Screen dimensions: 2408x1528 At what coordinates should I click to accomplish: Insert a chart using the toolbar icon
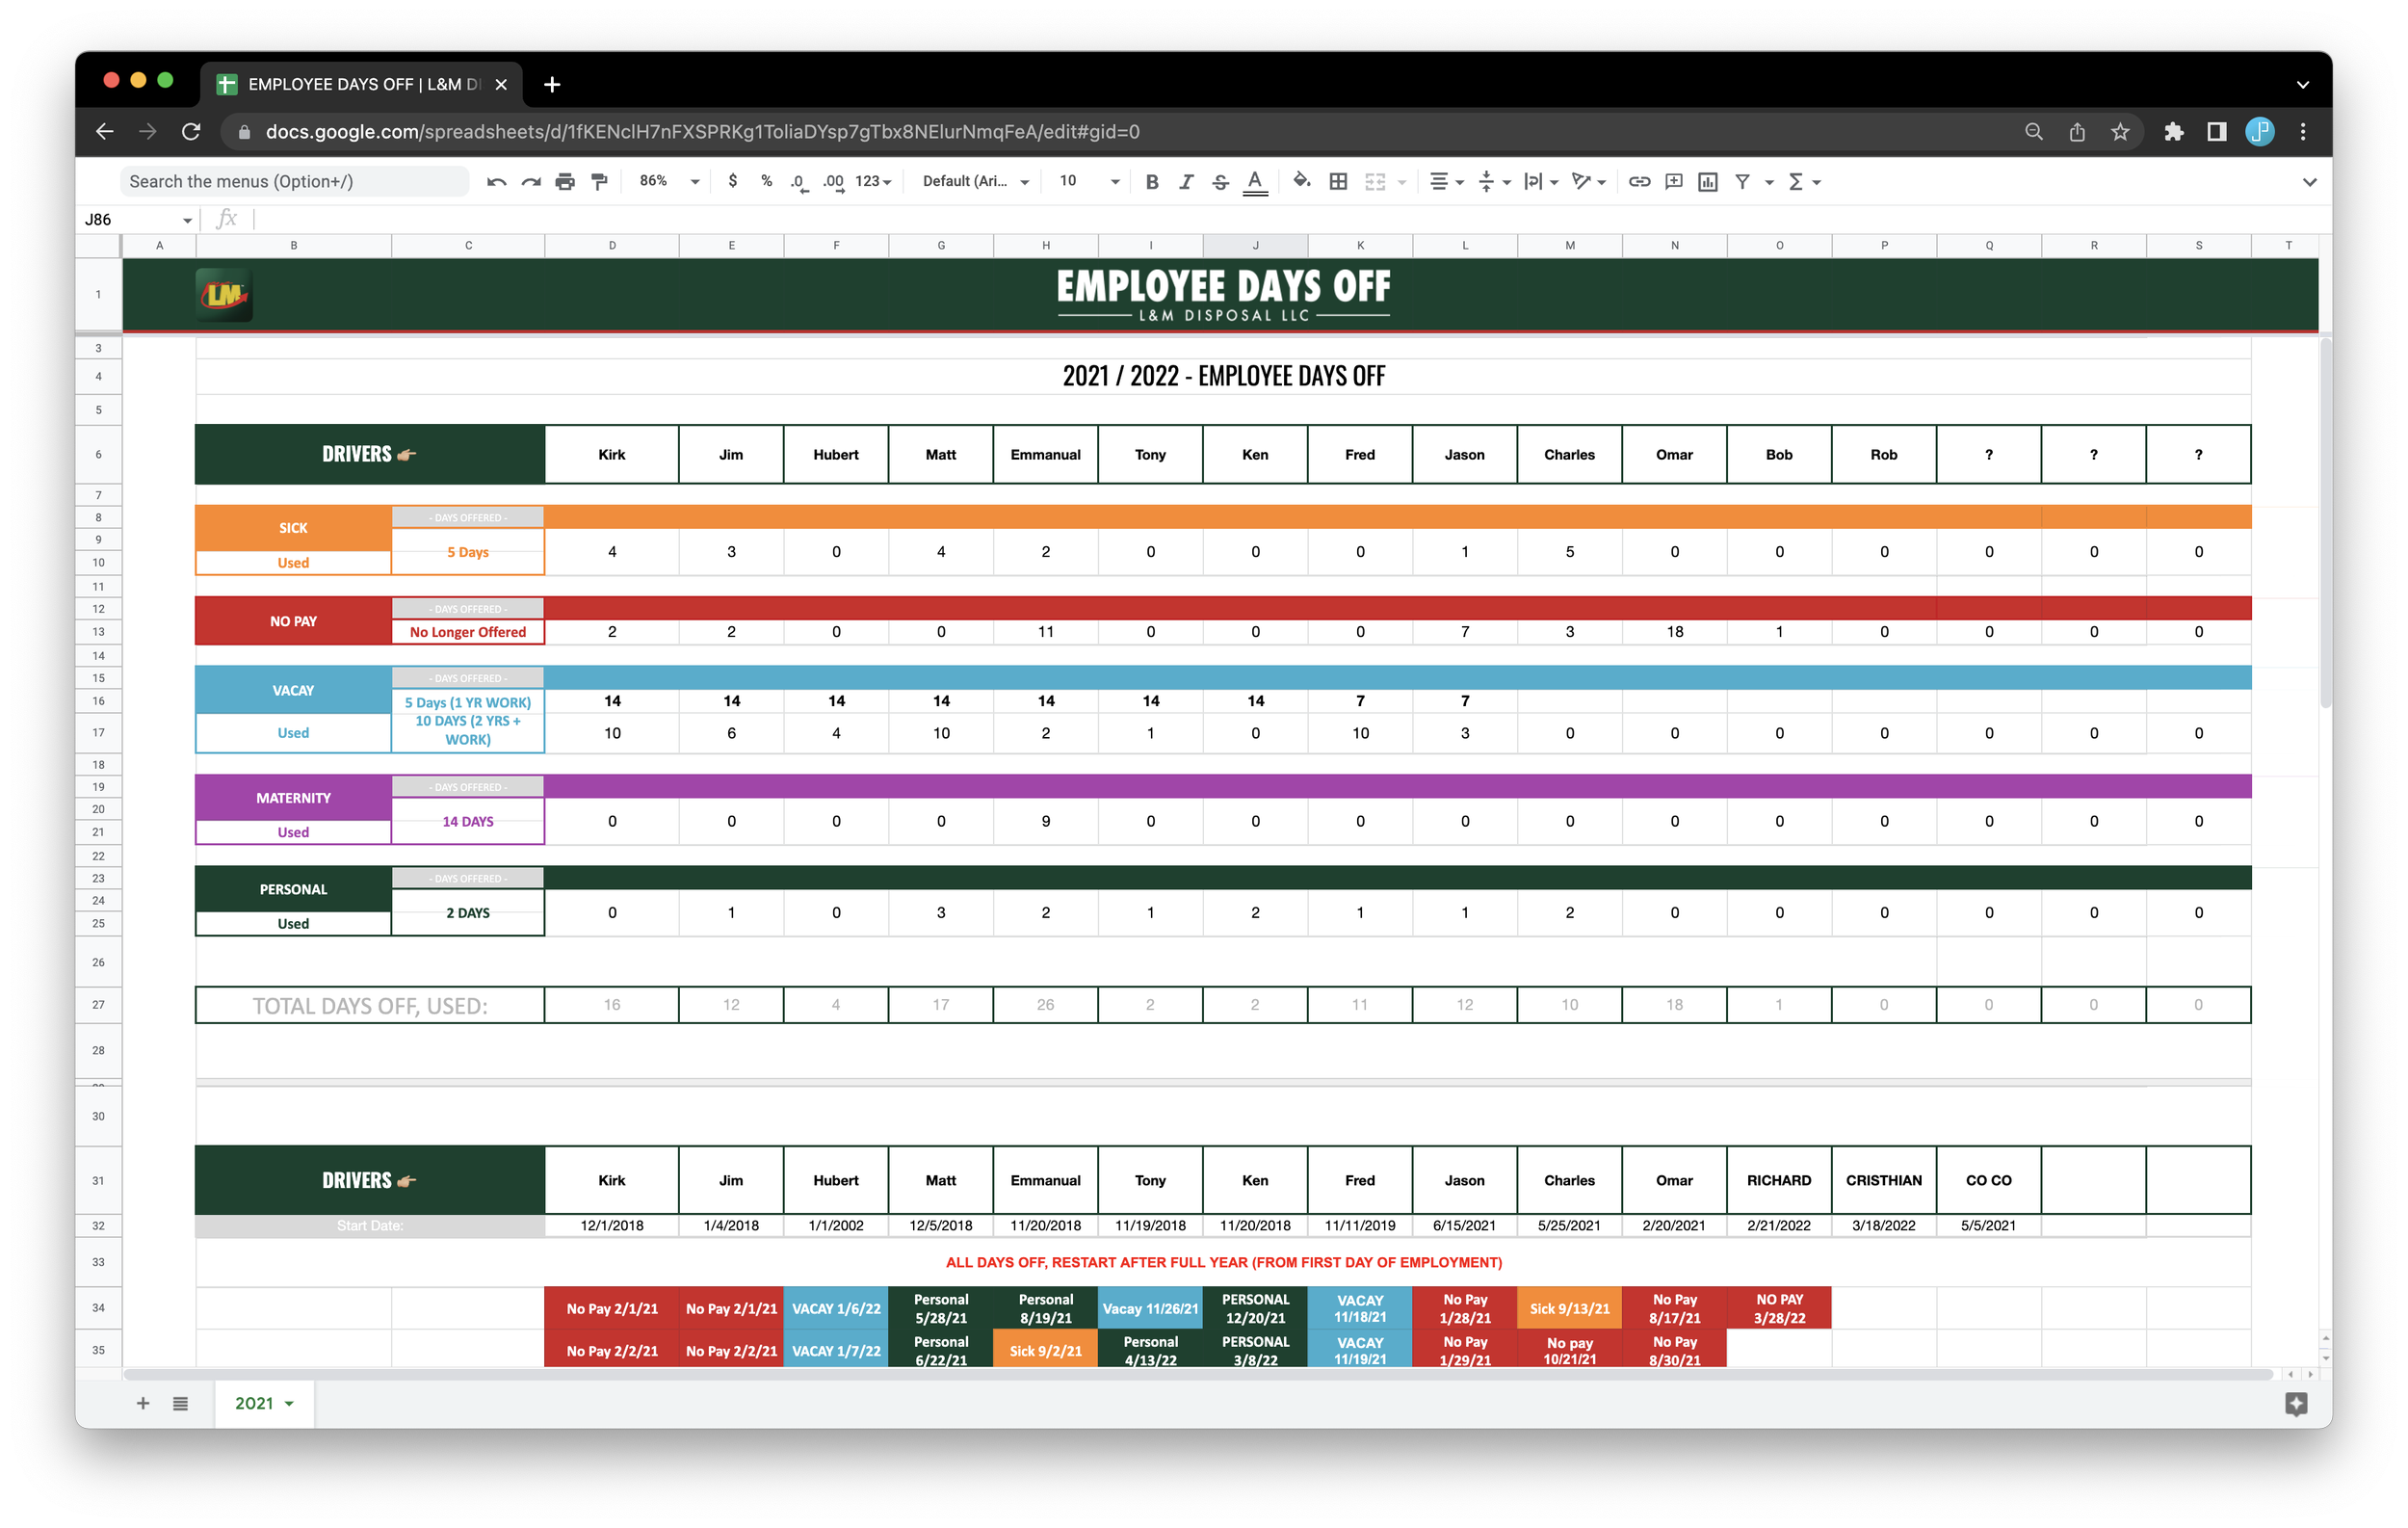[1708, 181]
